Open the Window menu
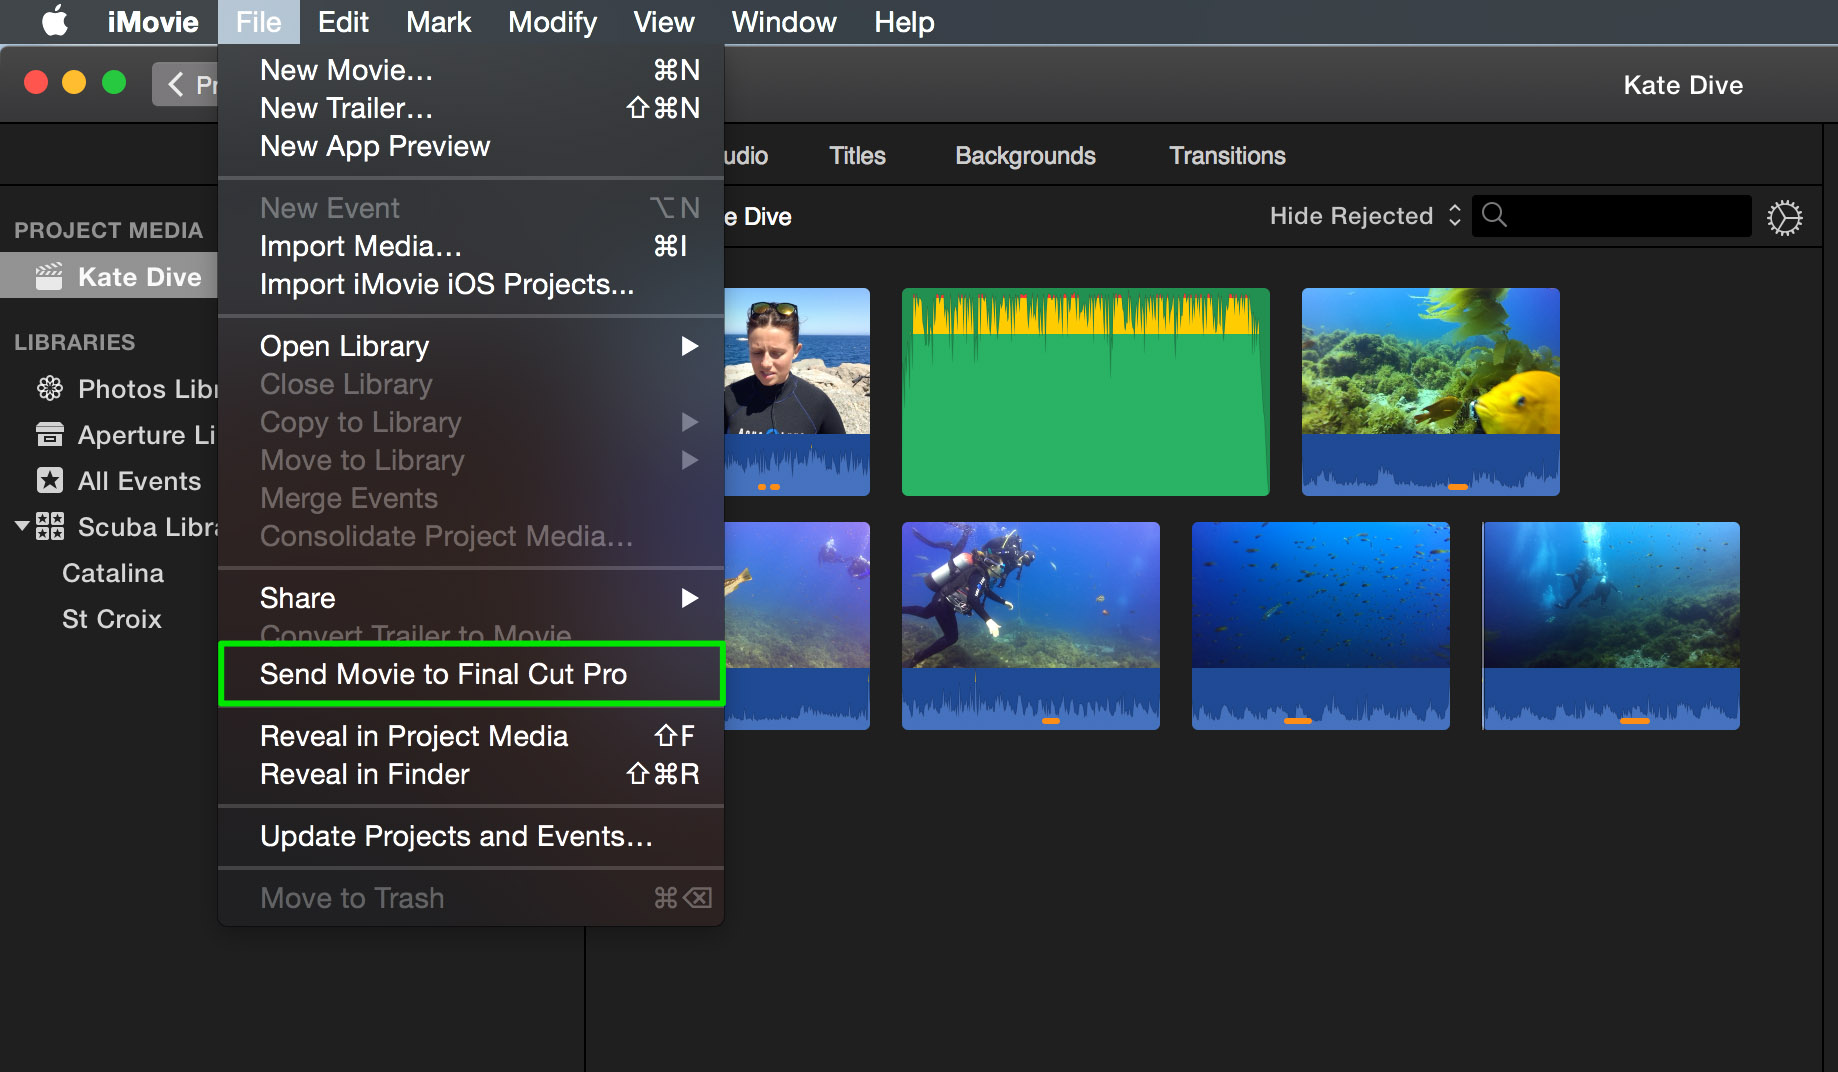The image size is (1838, 1072). click(x=784, y=22)
